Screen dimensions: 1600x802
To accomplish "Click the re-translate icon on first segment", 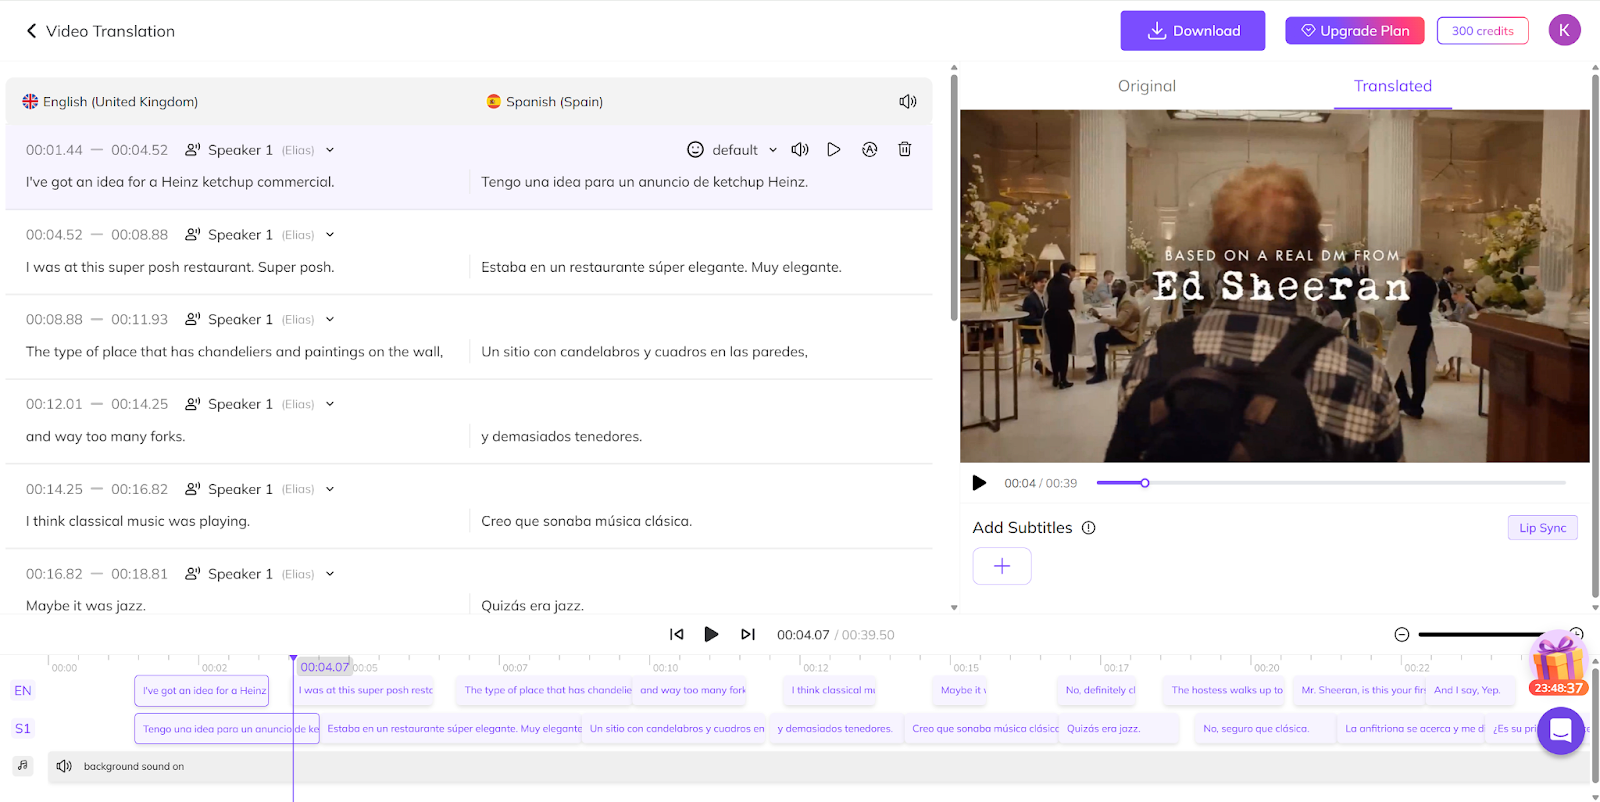I will [869, 149].
